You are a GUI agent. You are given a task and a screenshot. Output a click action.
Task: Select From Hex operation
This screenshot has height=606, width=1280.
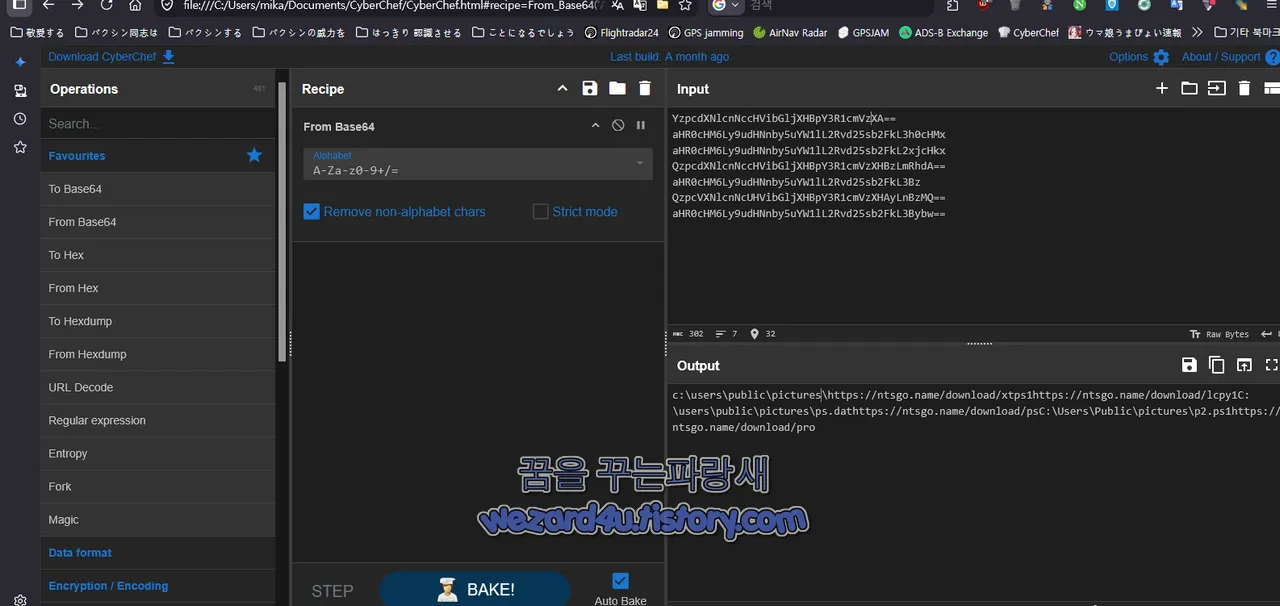(157, 288)
